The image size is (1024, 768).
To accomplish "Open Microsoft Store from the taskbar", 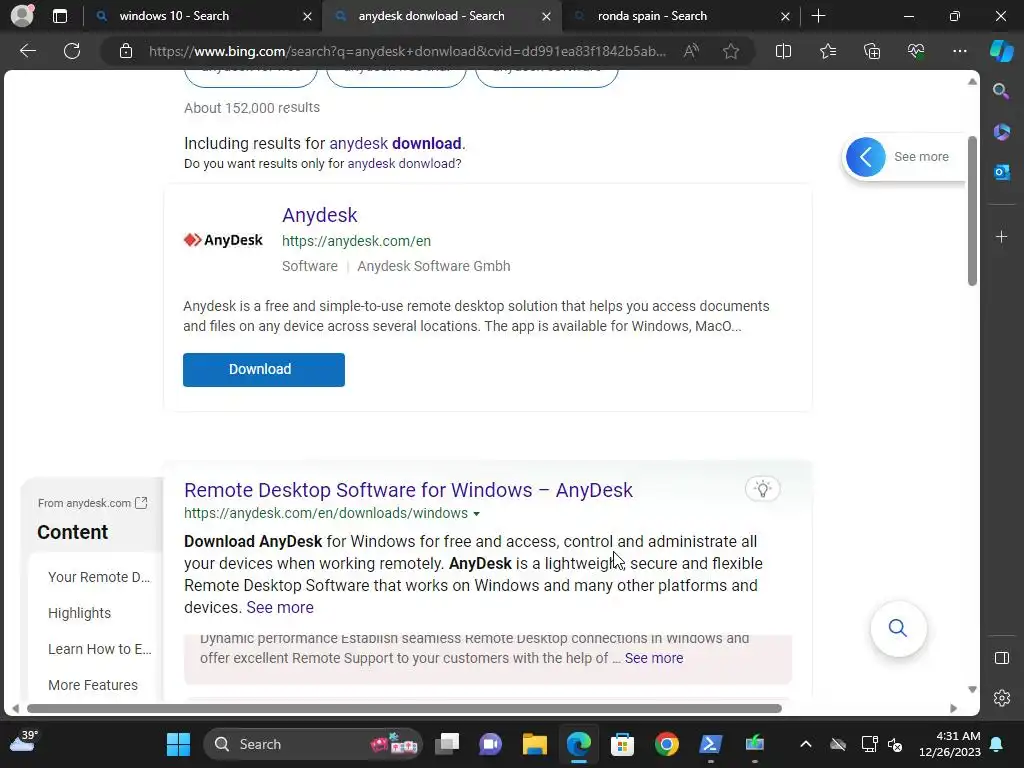I will (x=622, y=744).
